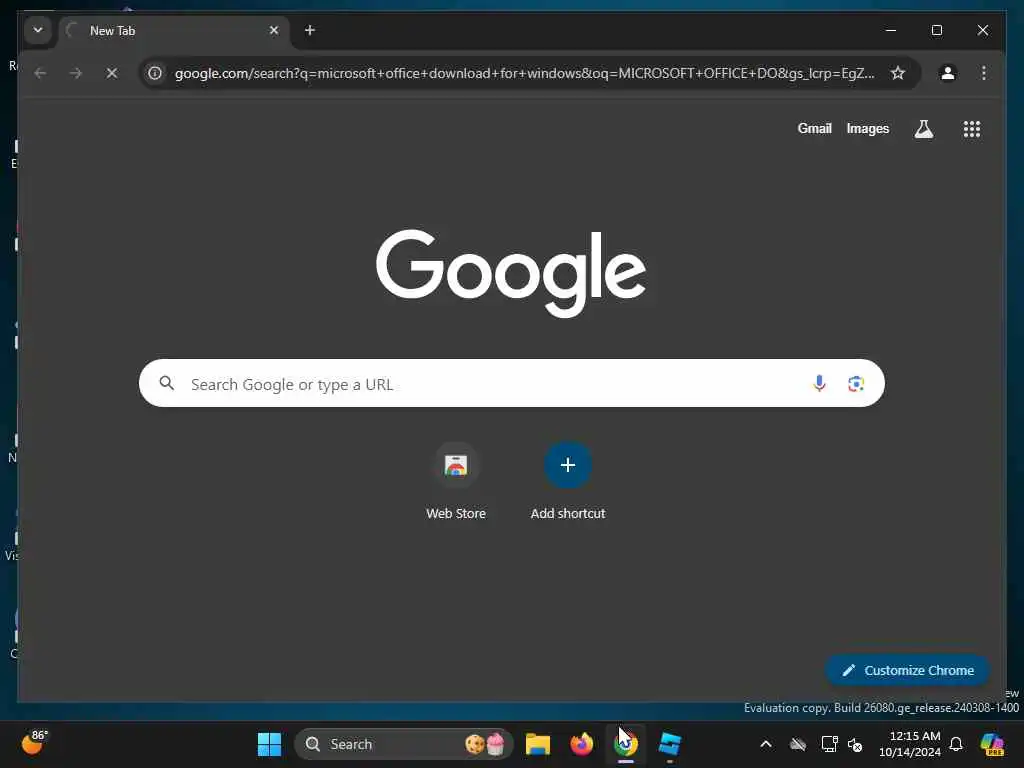
Task: Go back to previous page
Action: [x=40, y=73]
